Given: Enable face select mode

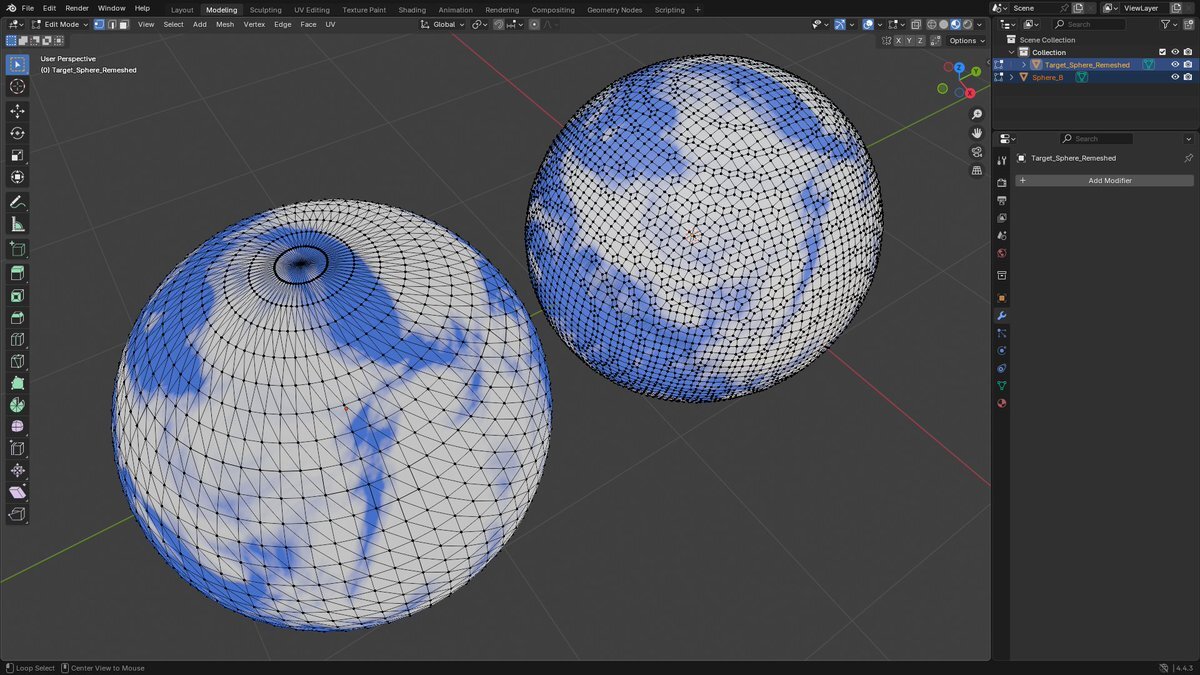Looking at the screenshot, I should pos(123,24).
